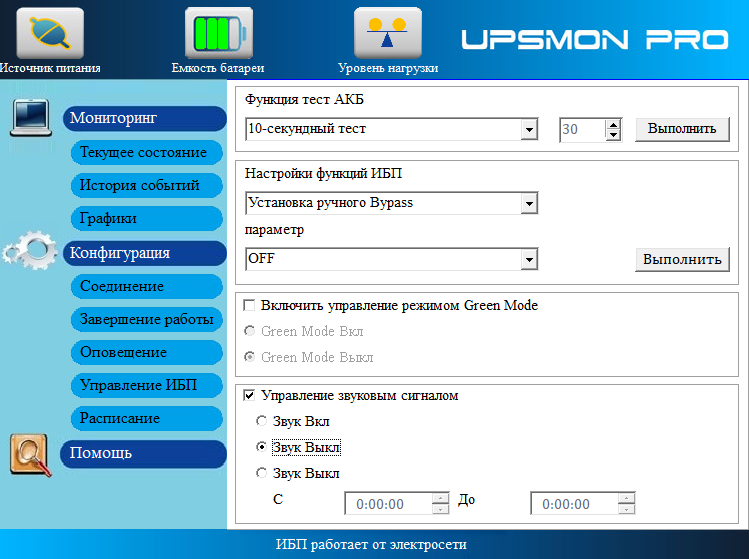Viewport: 749px width, 559px height.
Task: Open Завершение работы settings
Action: pyautogui.click(x=147, y=319)
